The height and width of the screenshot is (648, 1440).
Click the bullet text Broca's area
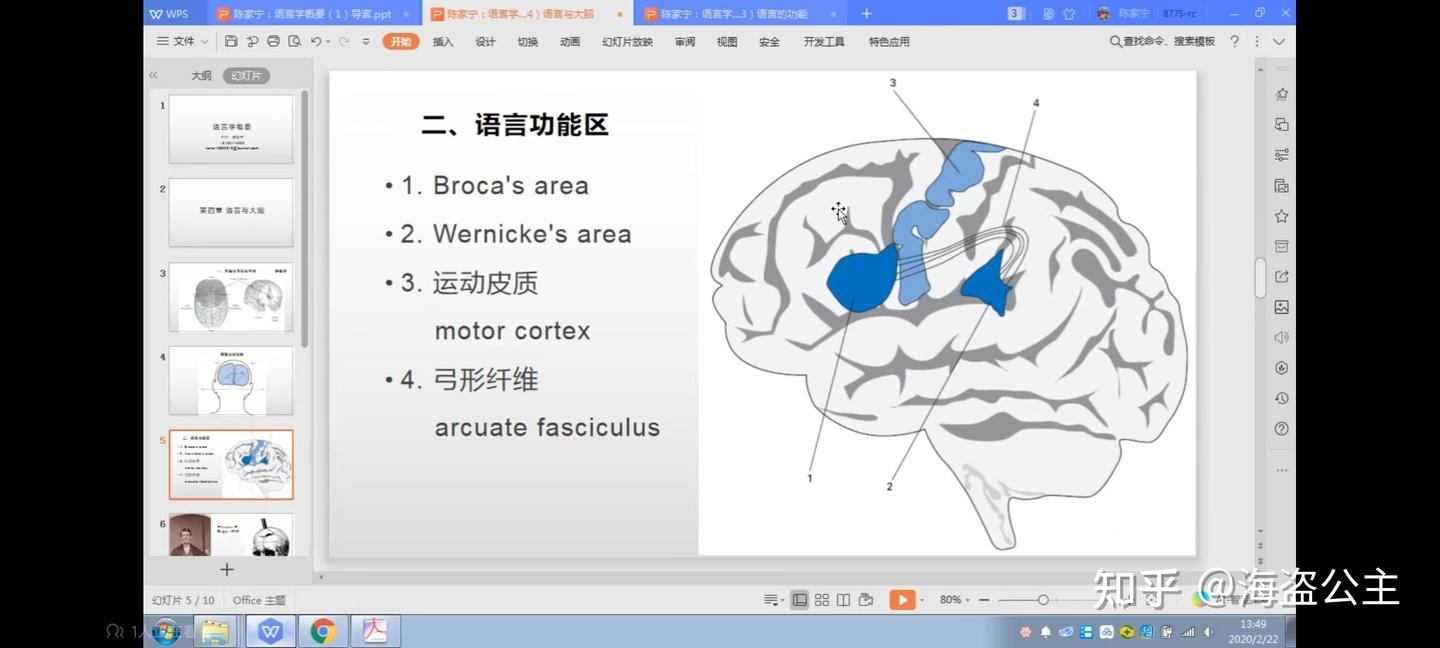pos(510,186)
